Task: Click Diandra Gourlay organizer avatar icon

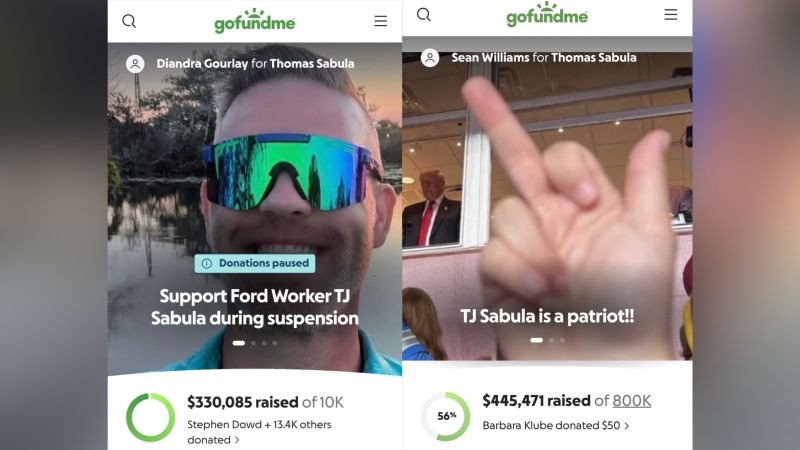Action: tap(135, 64)
